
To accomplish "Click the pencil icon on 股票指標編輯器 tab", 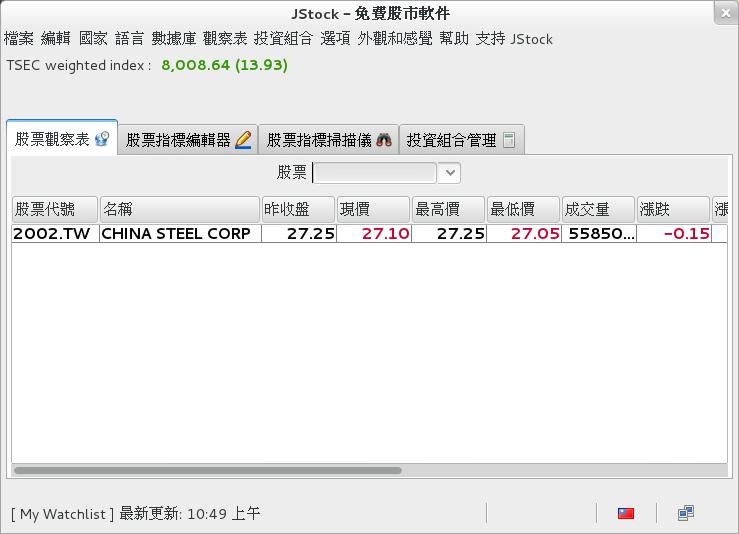I will click(243, 140).
